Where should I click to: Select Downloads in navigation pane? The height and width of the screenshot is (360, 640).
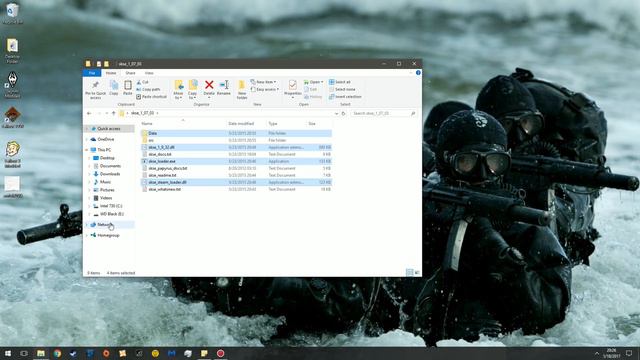[110, 174]
